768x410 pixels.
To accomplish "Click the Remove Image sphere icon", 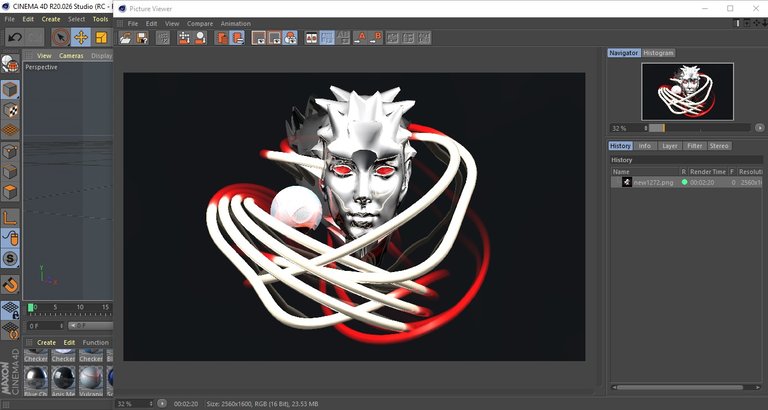I will [x=200, y=38].
